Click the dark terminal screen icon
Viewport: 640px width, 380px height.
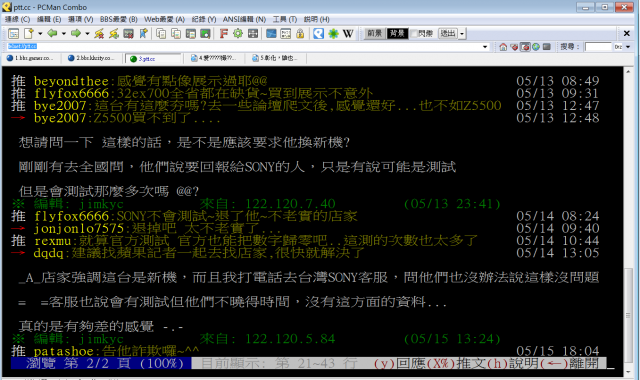coord(547,47)
